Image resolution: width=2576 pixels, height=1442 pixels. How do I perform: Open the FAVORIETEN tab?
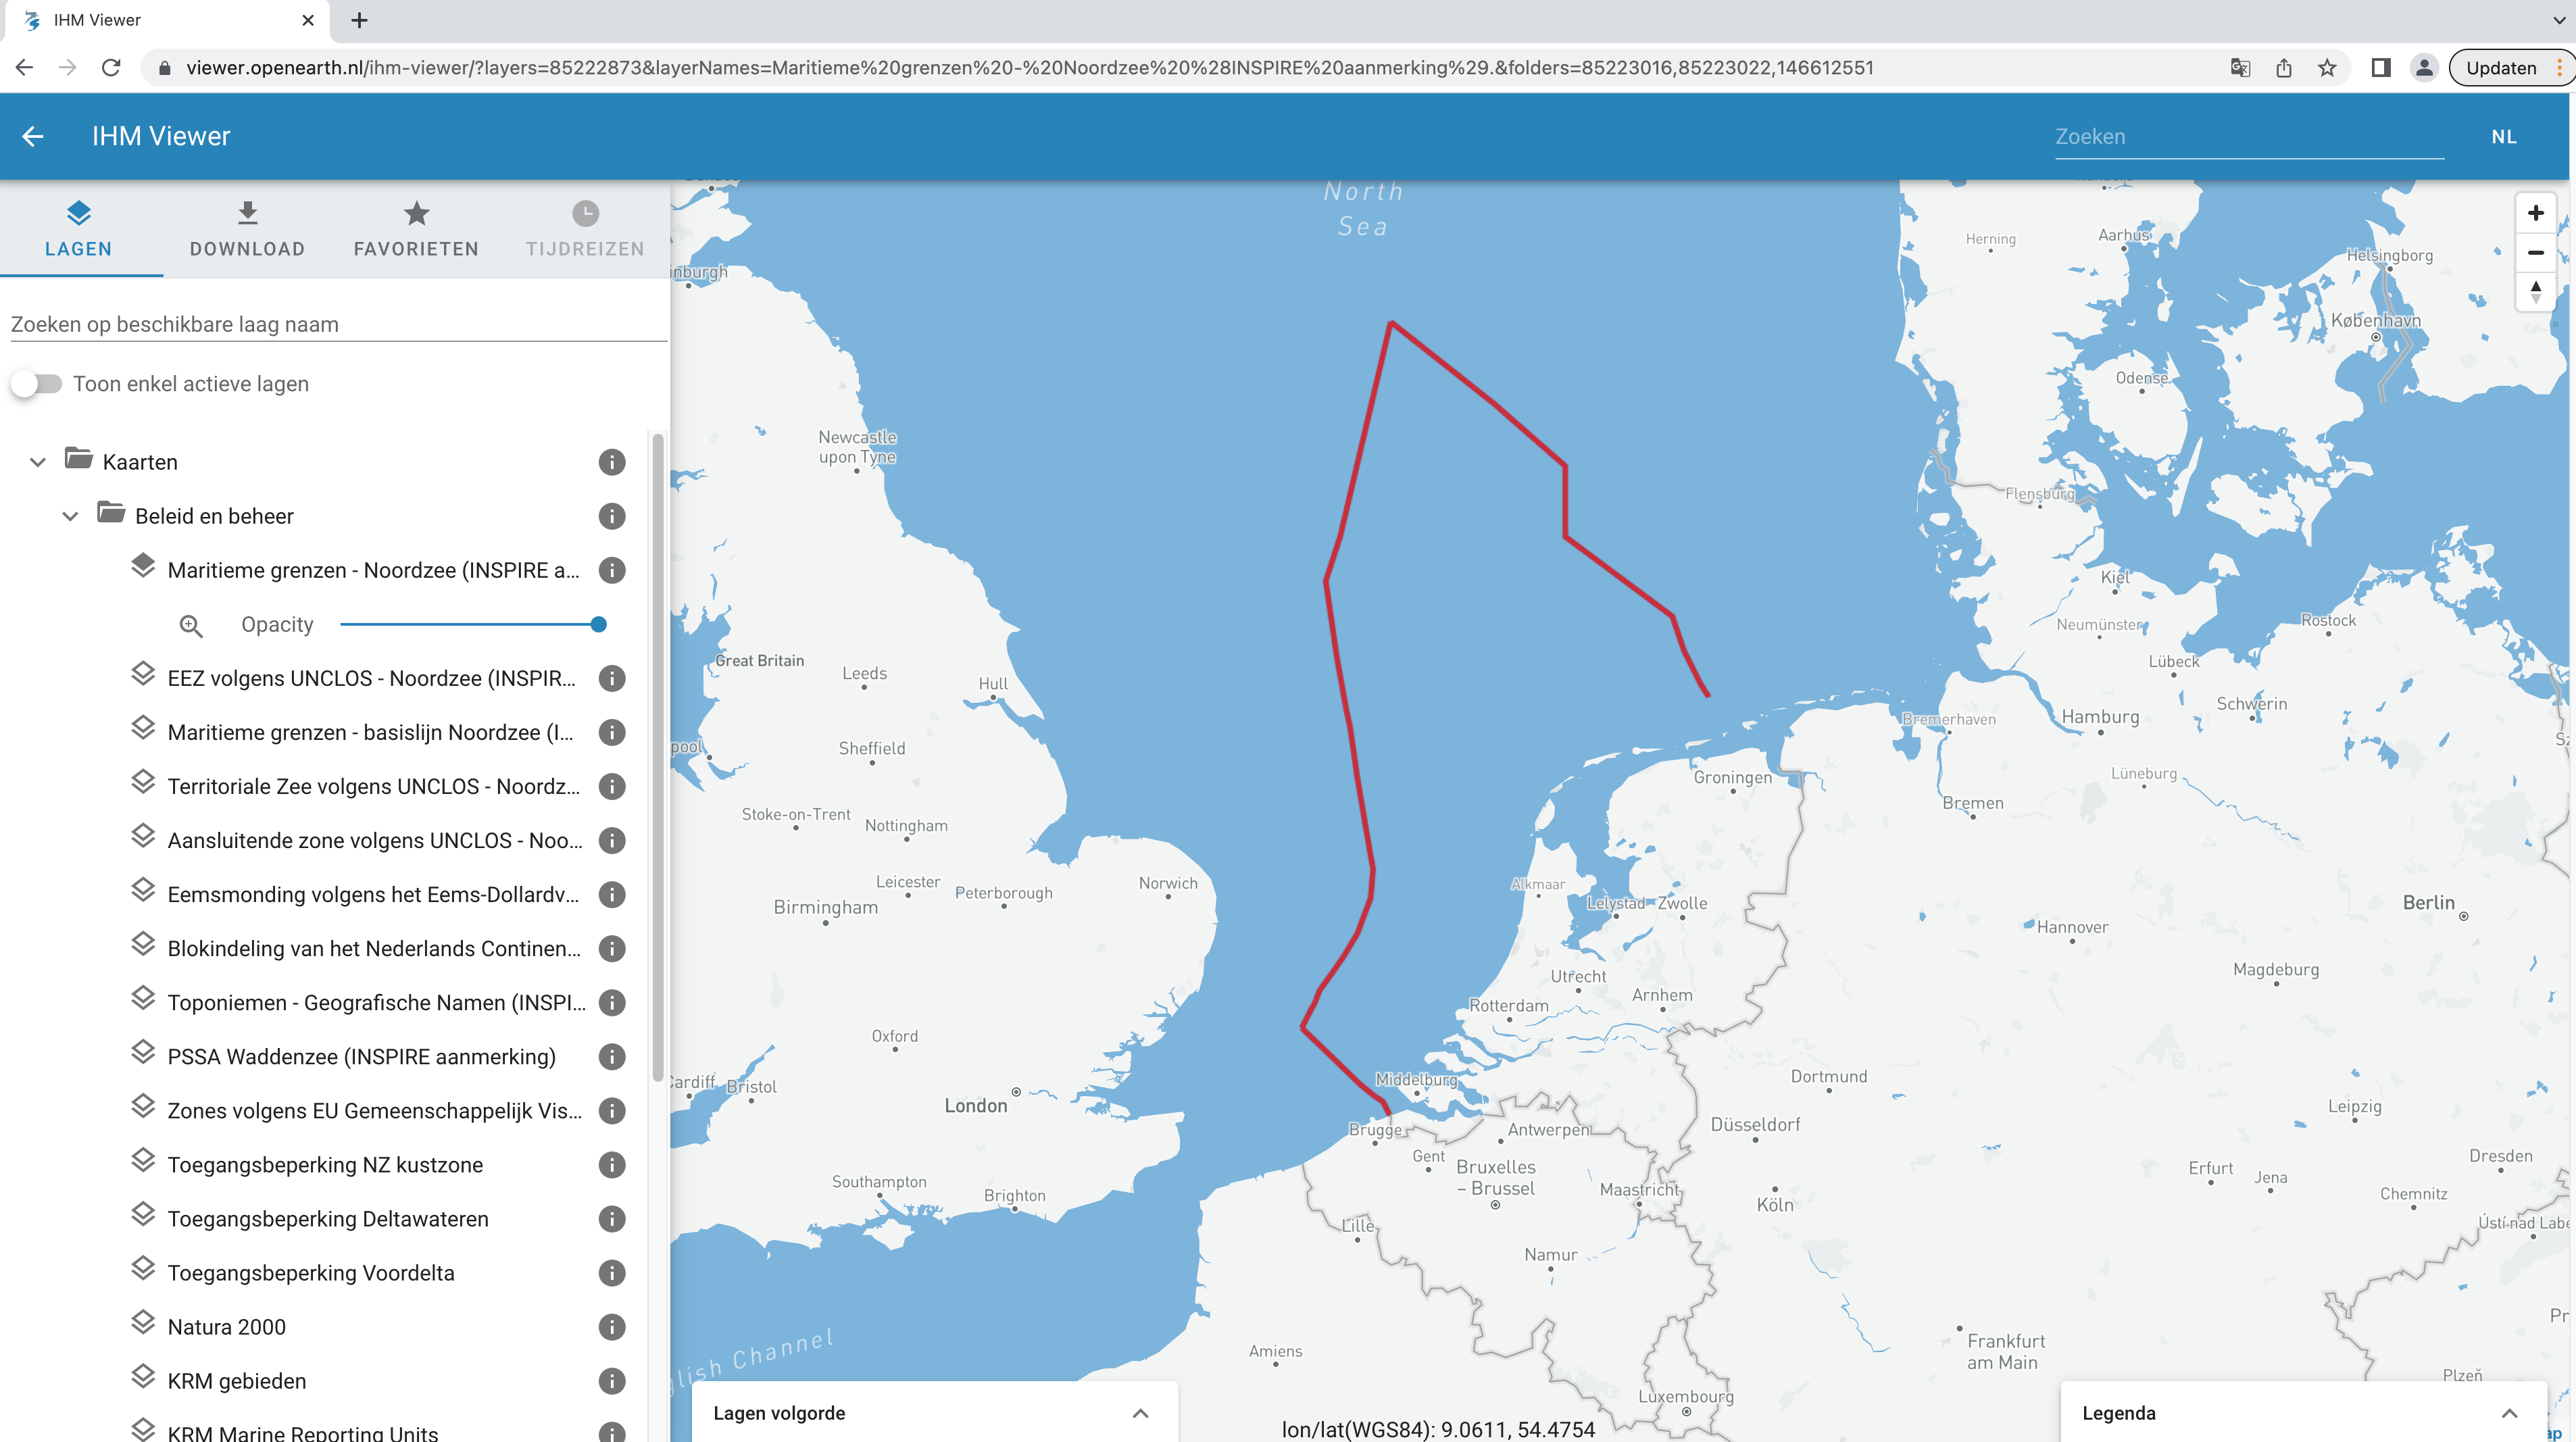tap(416, 230)
